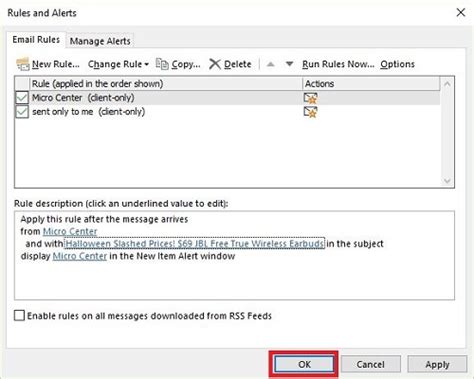Move rule up with up arrow
This screenshot has width=474, height=379.
[271, 64]
